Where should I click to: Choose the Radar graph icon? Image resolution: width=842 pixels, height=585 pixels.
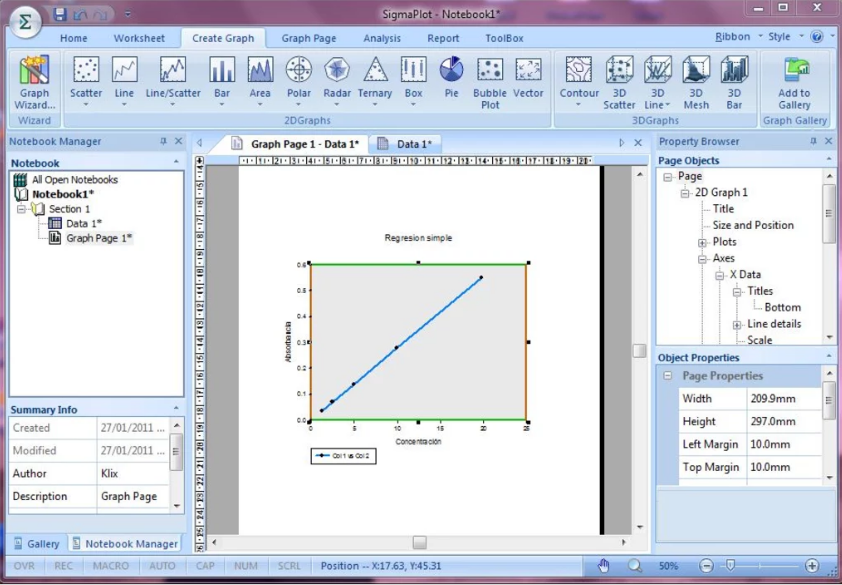coord(337,76)
